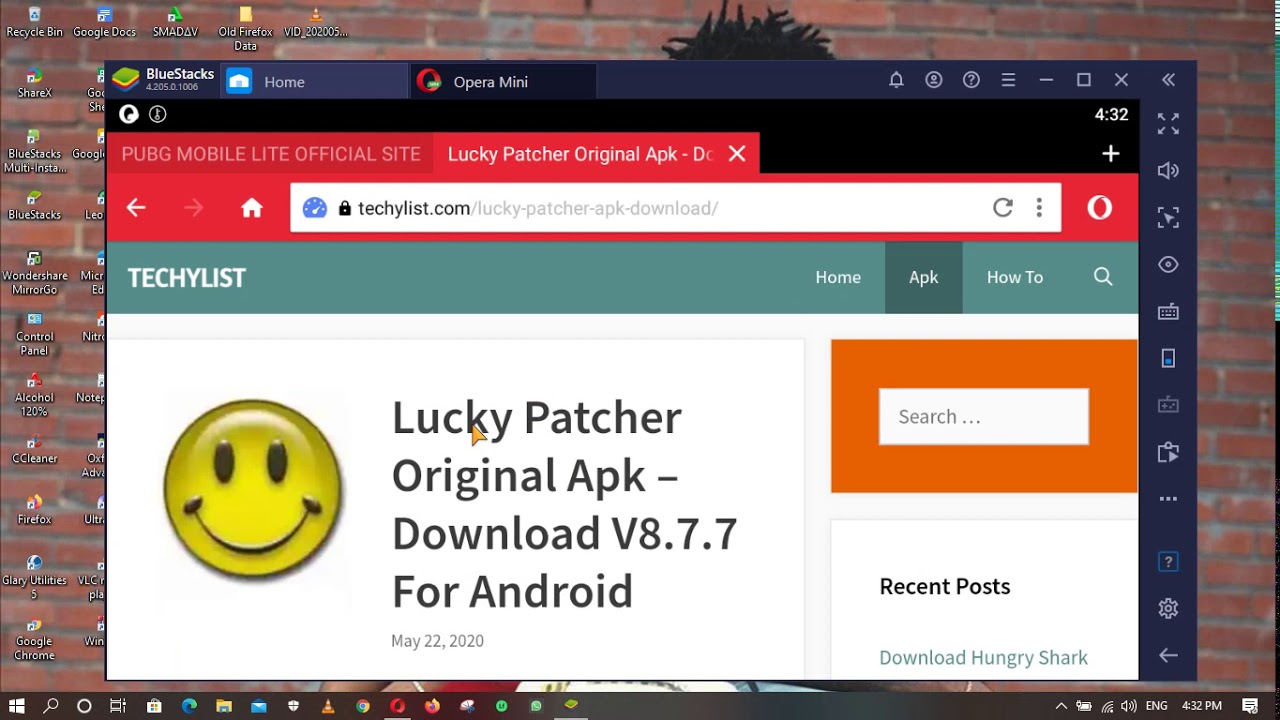The height and width of the screenshot is (720, 1280).
Task: Open Wondershare MirrorGo desktop shortcut
Action: point(35,274)
